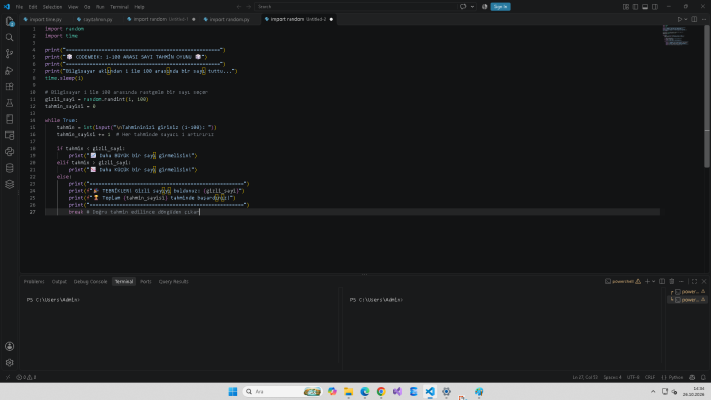Maximize the terminal panel size
711x400 pixels.
[x=694, y=282]
